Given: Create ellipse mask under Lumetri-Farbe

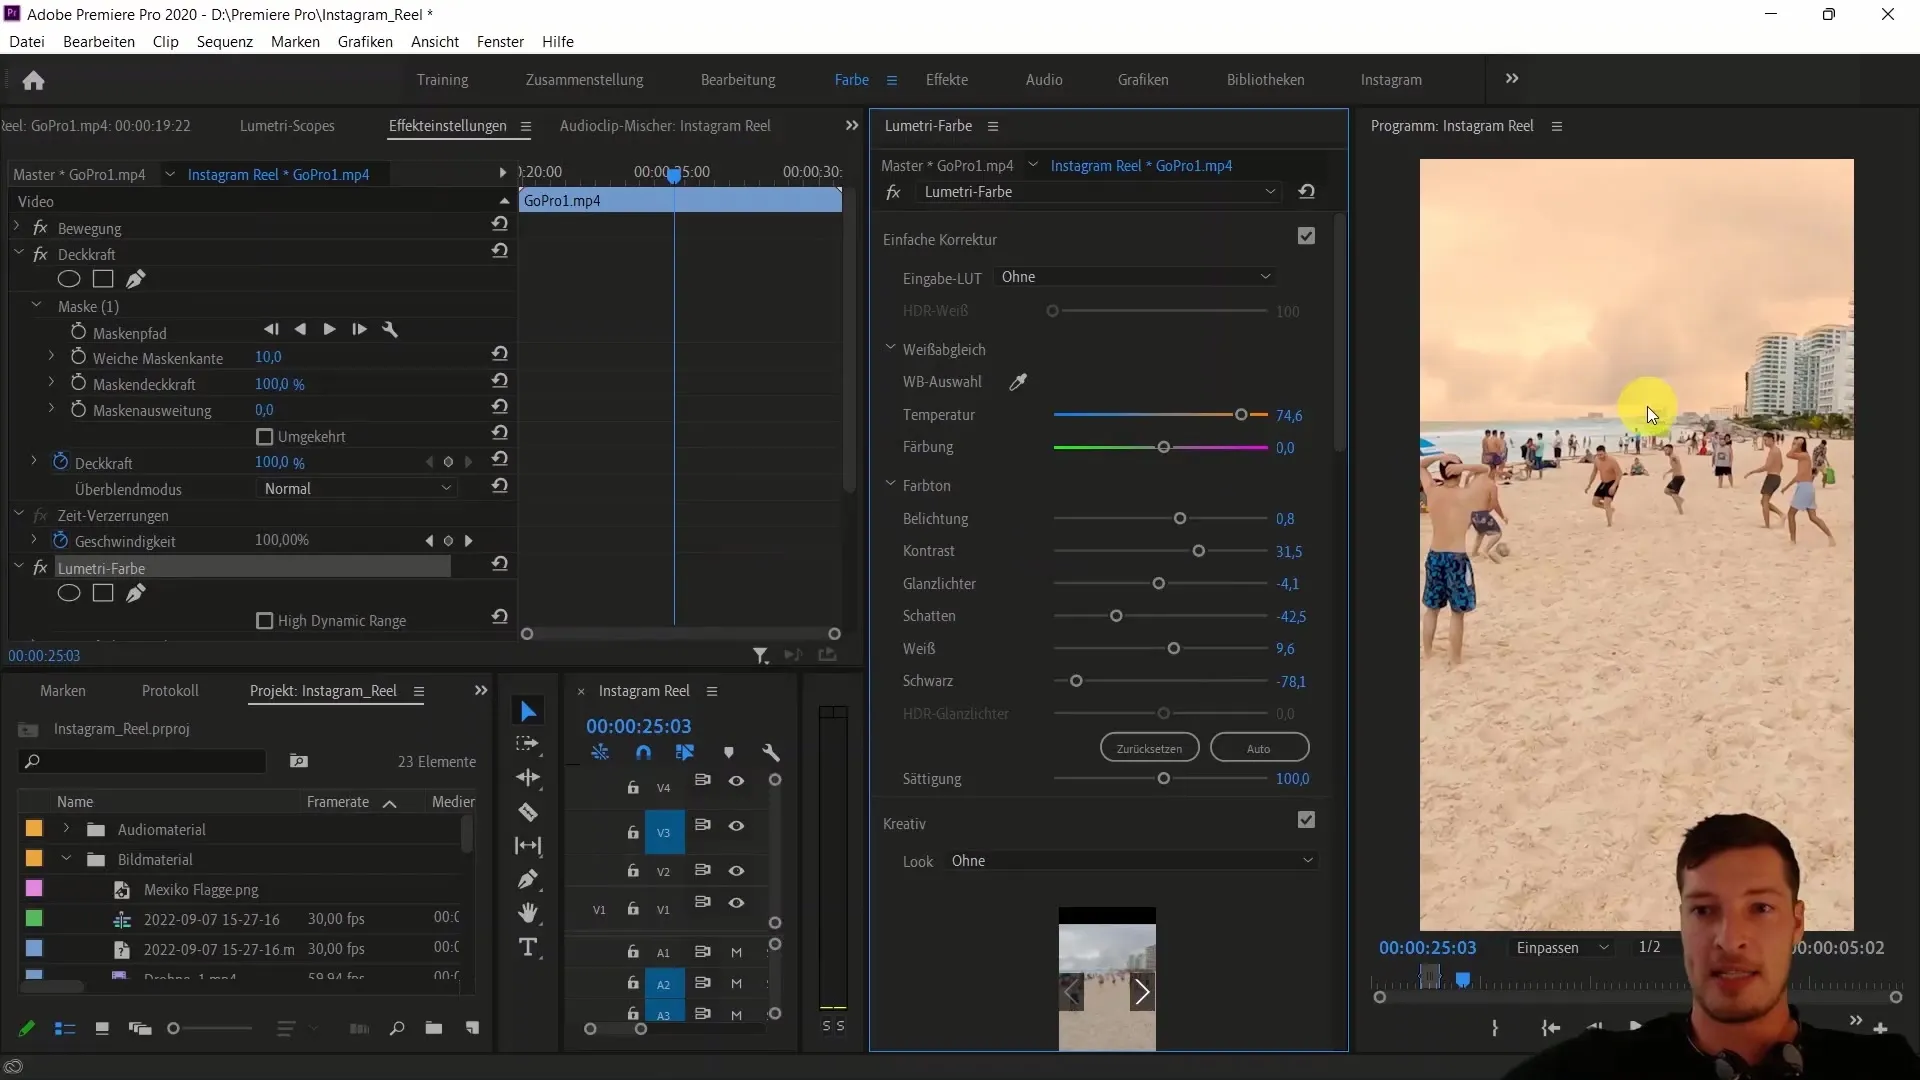Looking at the screenshot, I should 69,593.
